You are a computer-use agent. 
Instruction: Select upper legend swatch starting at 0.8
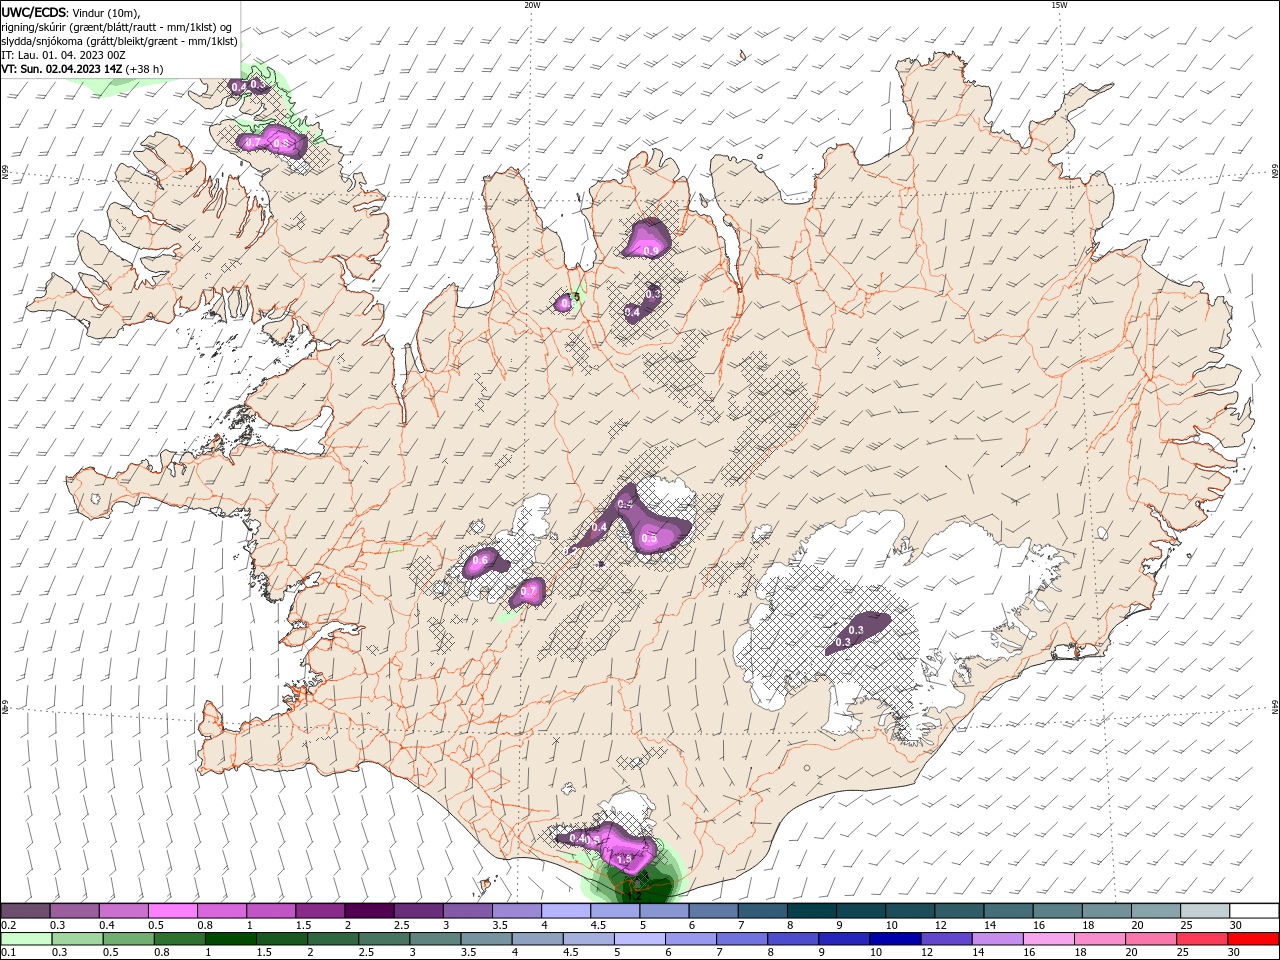tap(222, 911)
